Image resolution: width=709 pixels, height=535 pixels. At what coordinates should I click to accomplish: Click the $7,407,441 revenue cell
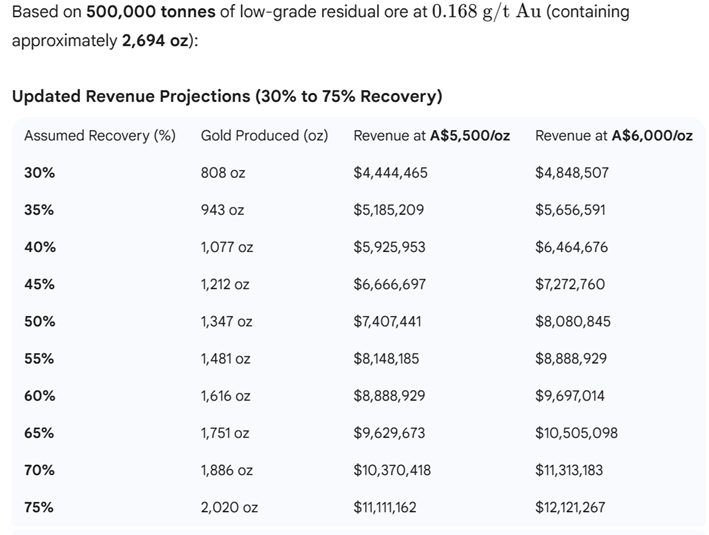390,322
